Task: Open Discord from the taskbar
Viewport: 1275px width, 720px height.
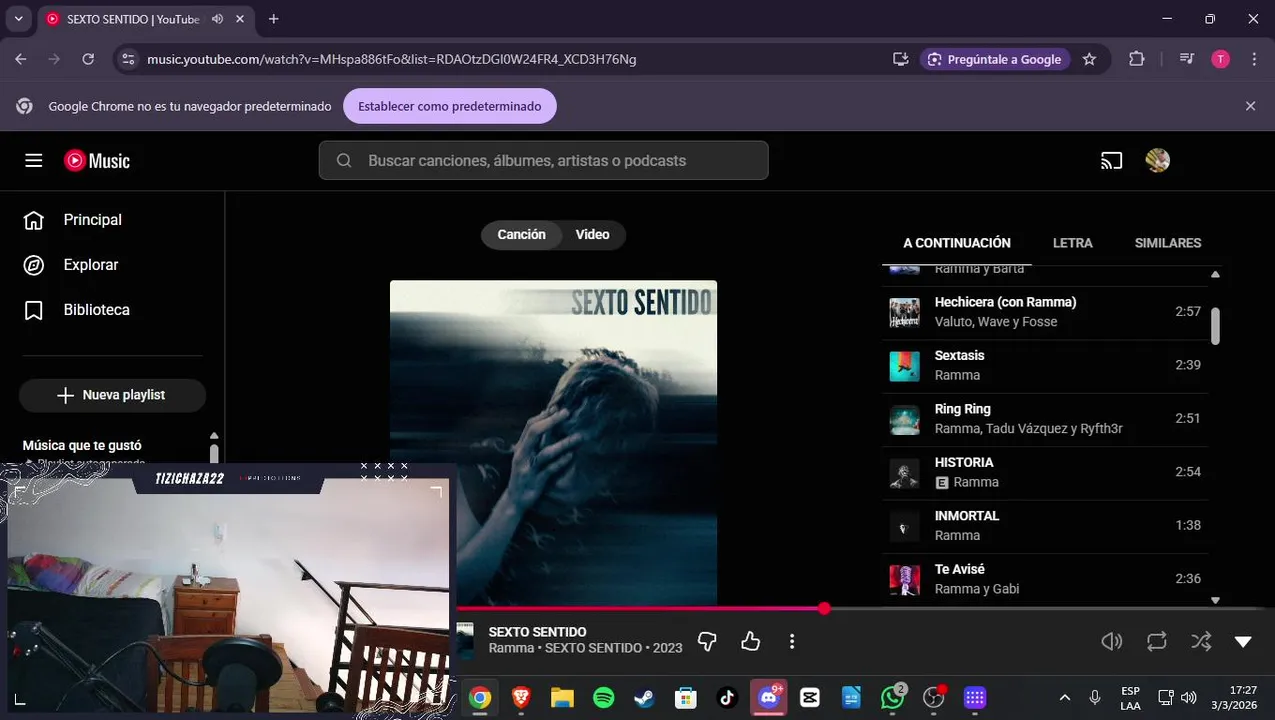Action: 769,698
